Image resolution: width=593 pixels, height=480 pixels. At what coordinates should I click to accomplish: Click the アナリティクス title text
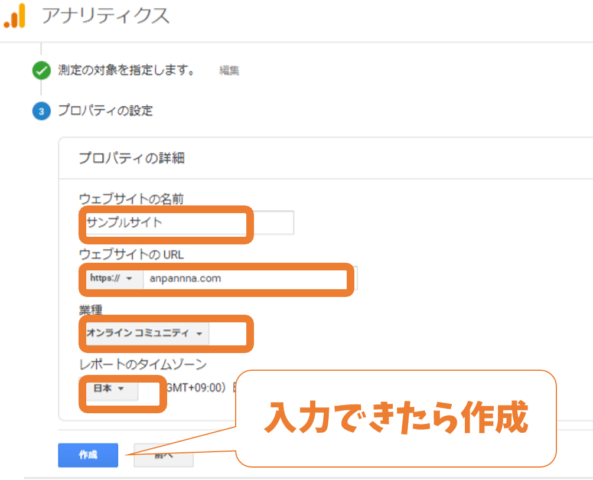(106, 16)
